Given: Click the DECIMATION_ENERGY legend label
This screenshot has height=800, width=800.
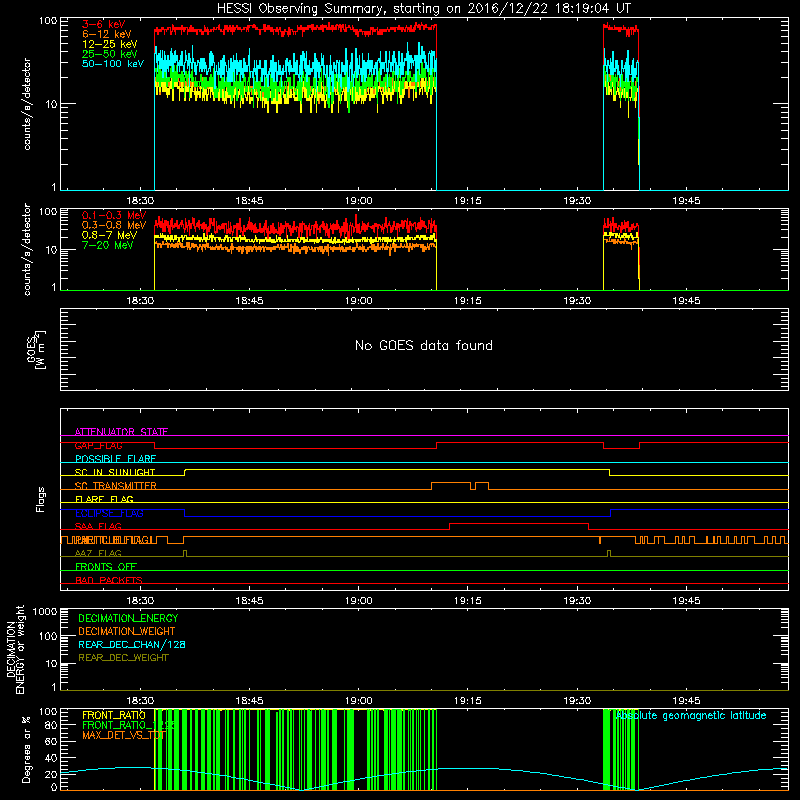Looking at the screenshot, I should (128, 618).
